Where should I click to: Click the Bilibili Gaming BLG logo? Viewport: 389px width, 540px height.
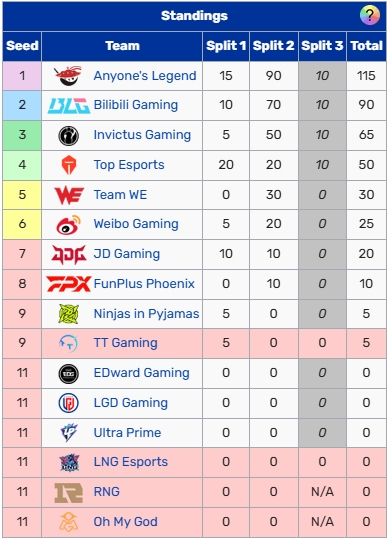(69, 105)
